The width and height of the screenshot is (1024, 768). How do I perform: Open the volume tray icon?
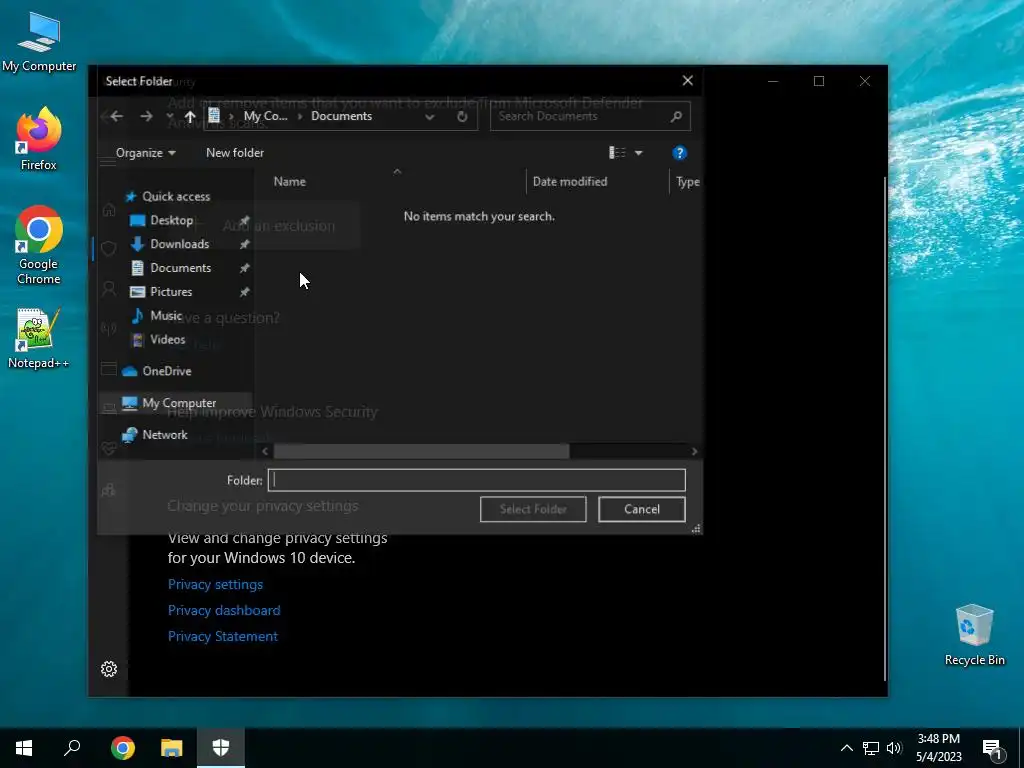coord(894,748)
